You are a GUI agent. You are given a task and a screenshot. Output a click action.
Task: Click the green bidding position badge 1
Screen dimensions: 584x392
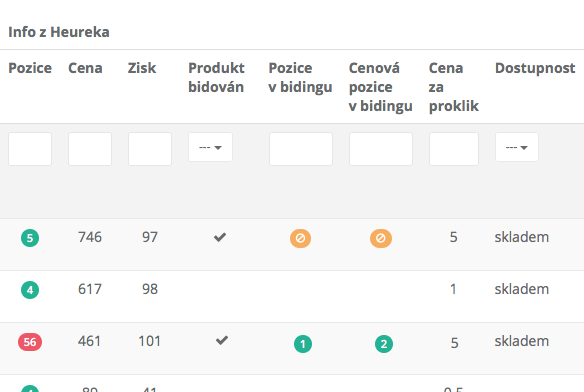coord(303,344)
